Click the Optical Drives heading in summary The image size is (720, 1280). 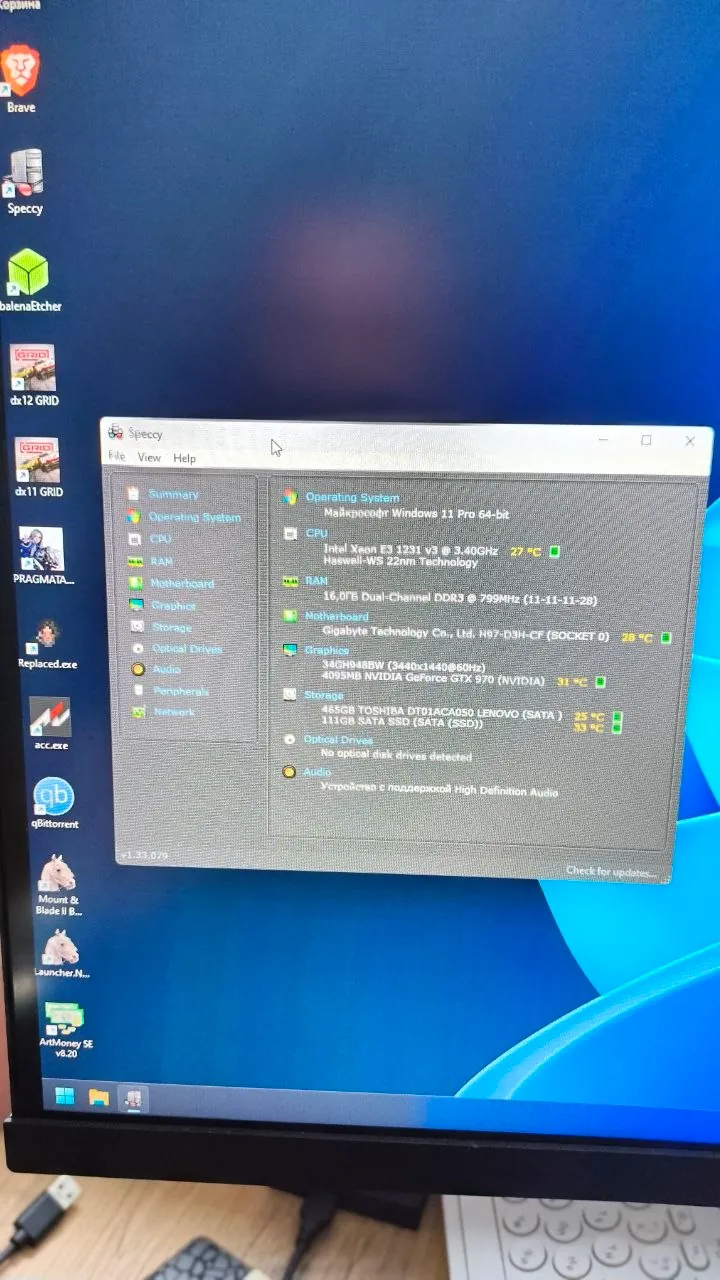(x=338, y=739)
